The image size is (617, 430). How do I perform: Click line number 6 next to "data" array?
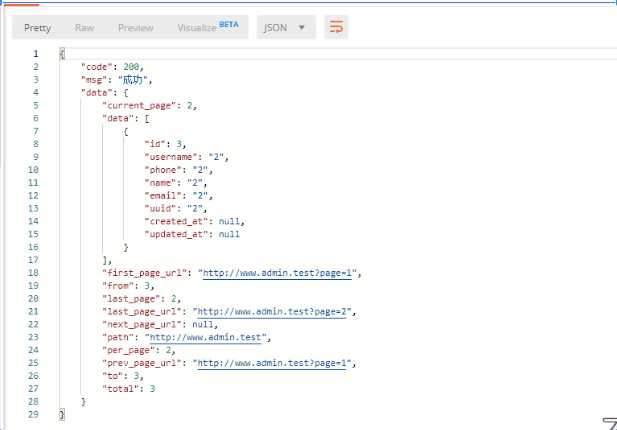(x=36, y=118)
